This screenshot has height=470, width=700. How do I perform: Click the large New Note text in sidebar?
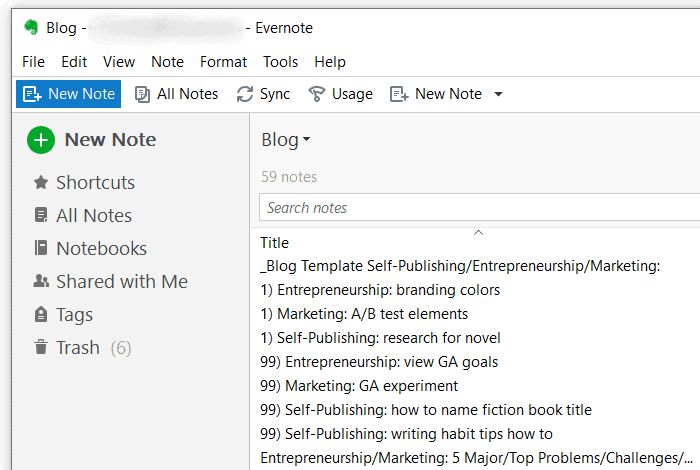point(110,140)
